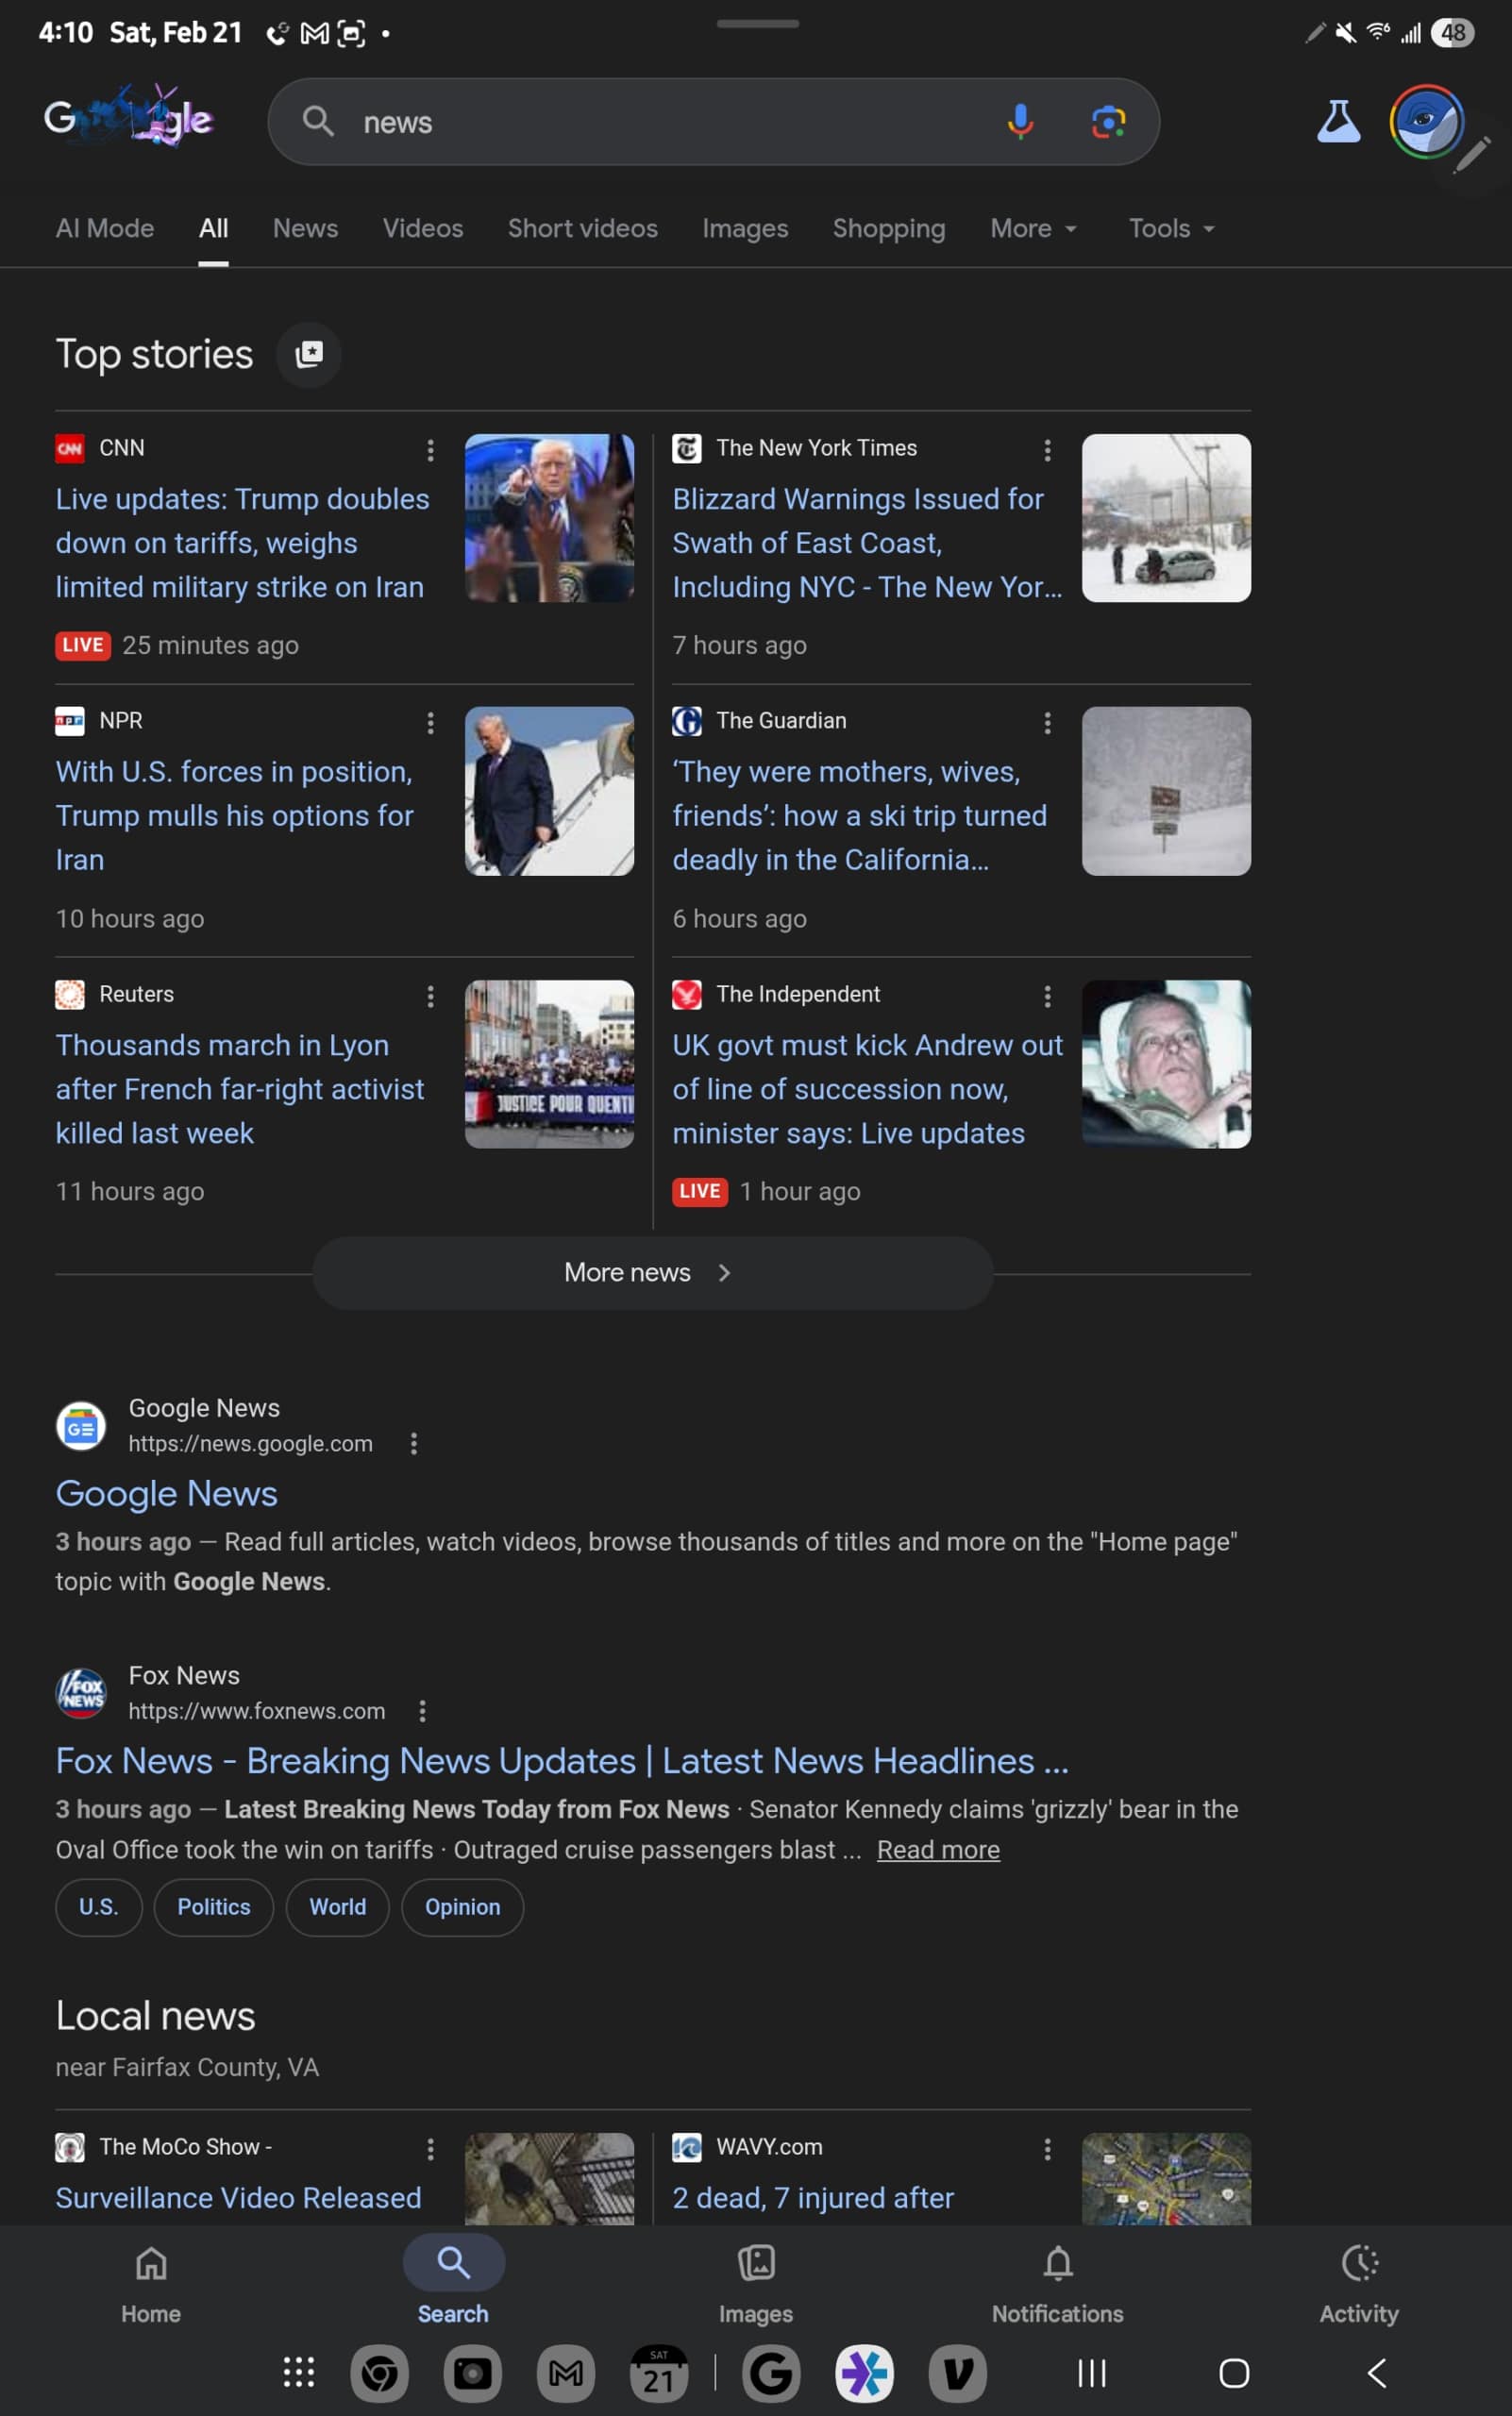1512x2416 pixels.
Task: Launch Gmail from the taskbar
Action: coord(565,2372)
